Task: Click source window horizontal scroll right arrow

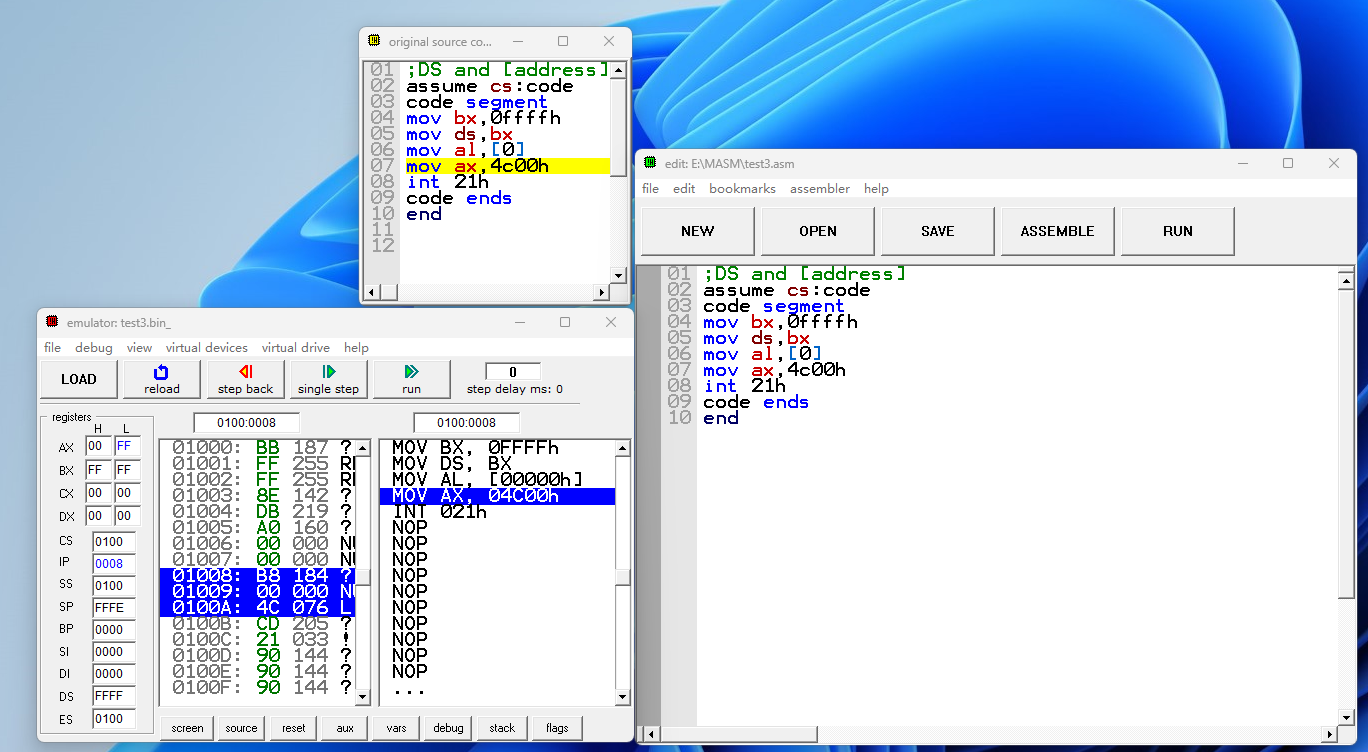Action: click(x=602, y=293)
